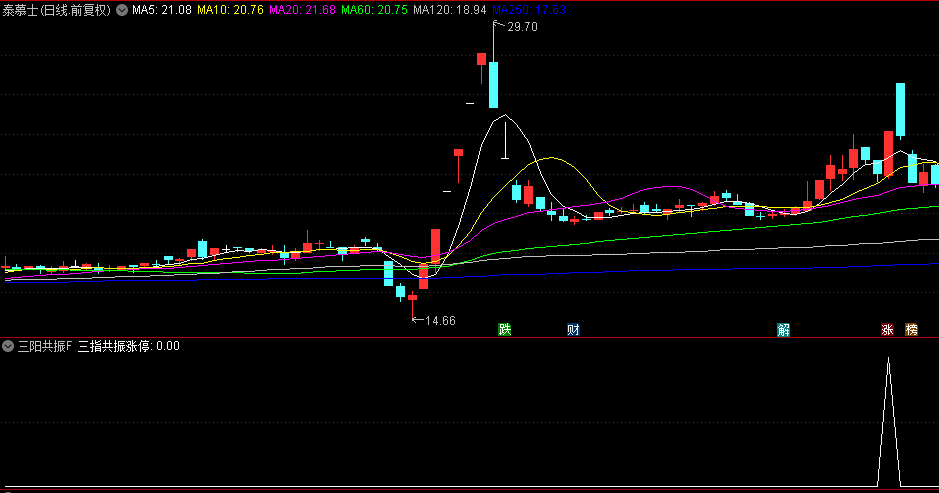The width and height of the screenshot is (939, 493).
Task: Select the MA5: 21.08 label
Action: [162, 10]
